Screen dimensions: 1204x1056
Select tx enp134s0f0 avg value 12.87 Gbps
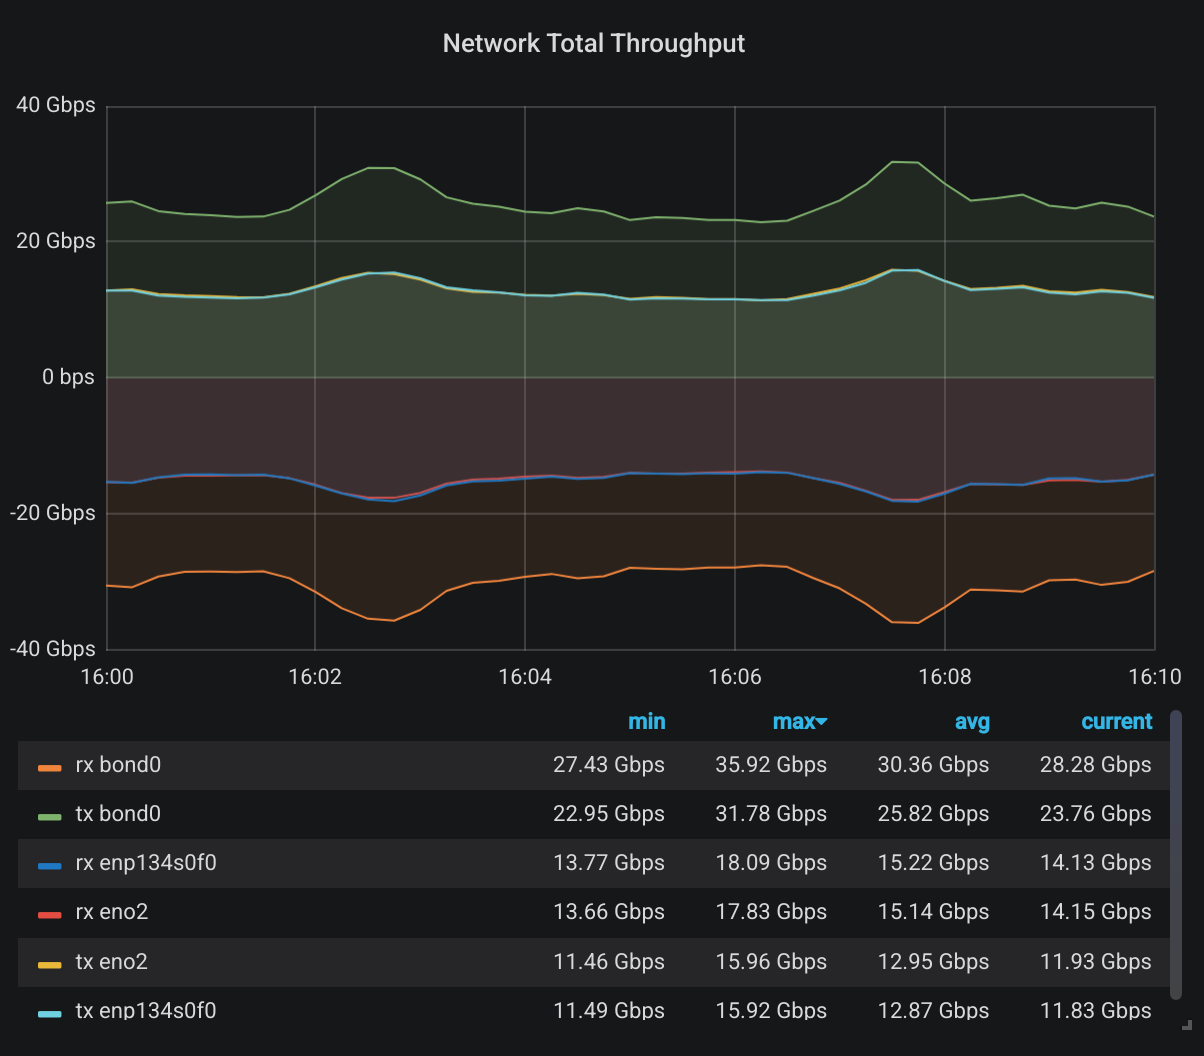click(x=933, y=1011)
